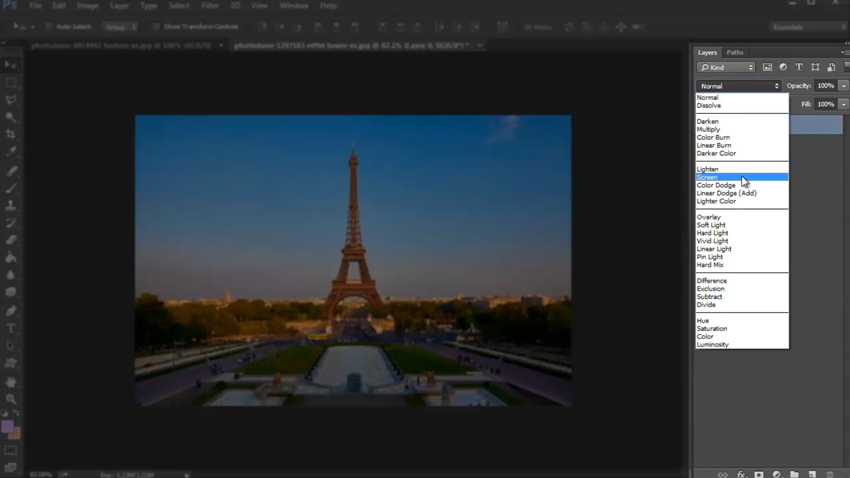Filter layers by shape layer icon
Screen dimensions: 850x478
(815, 67)
